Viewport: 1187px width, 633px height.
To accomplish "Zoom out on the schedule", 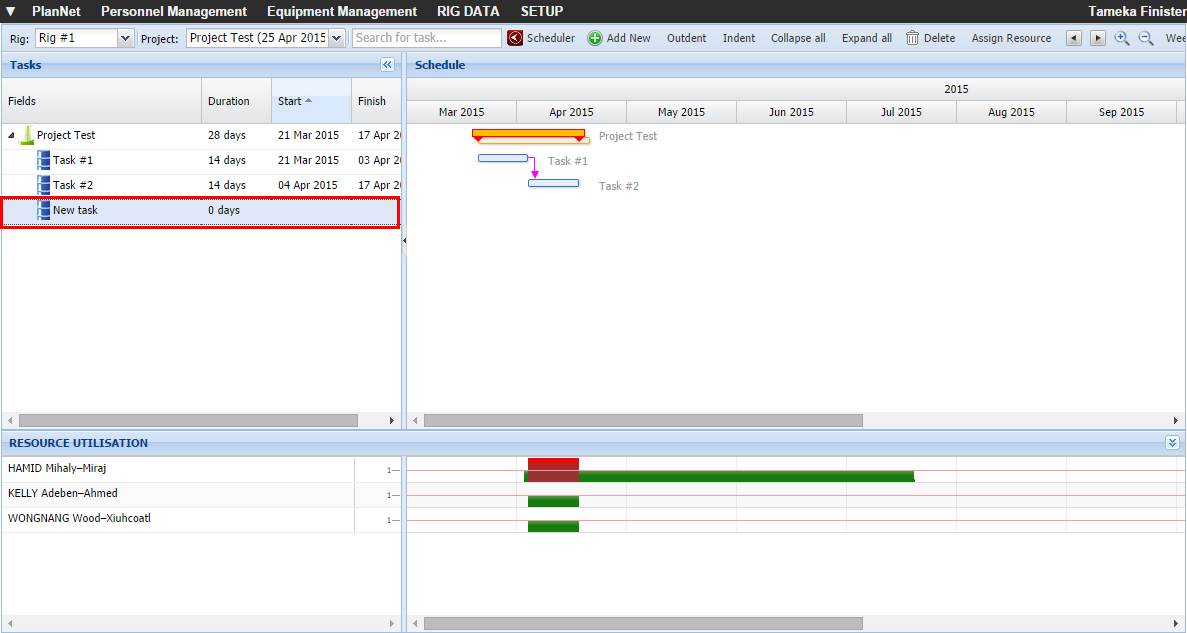I will [1146, 38].
